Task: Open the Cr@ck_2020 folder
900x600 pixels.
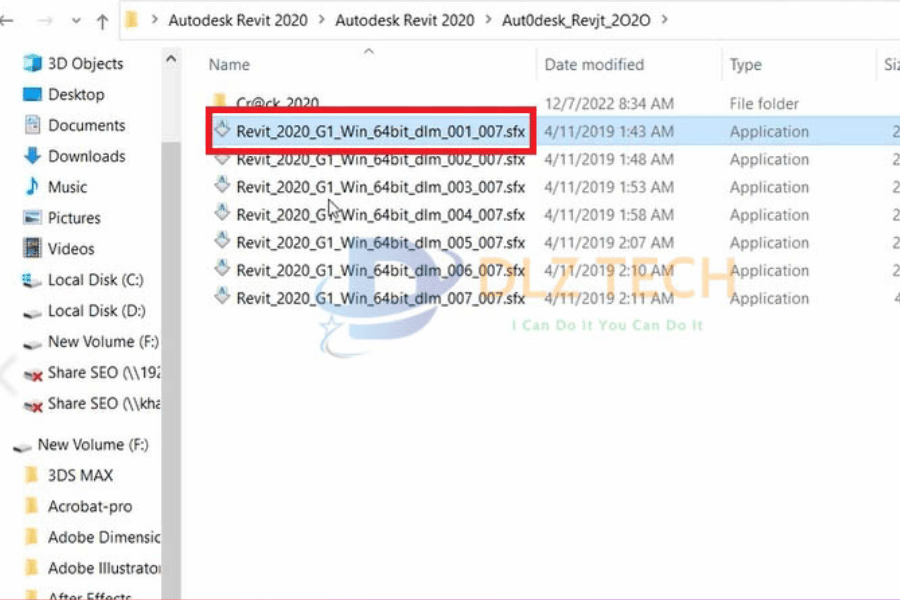Action: point(277,103)
